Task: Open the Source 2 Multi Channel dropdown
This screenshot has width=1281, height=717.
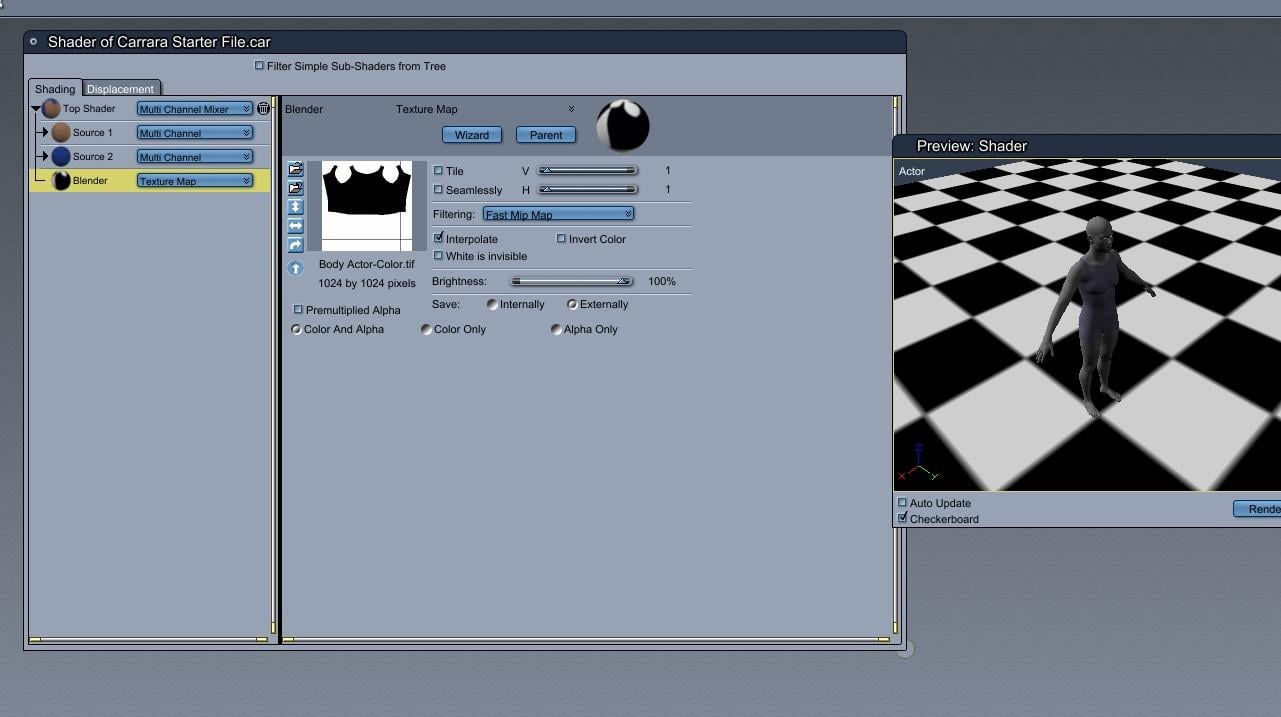Action: [x=194, y=157]
